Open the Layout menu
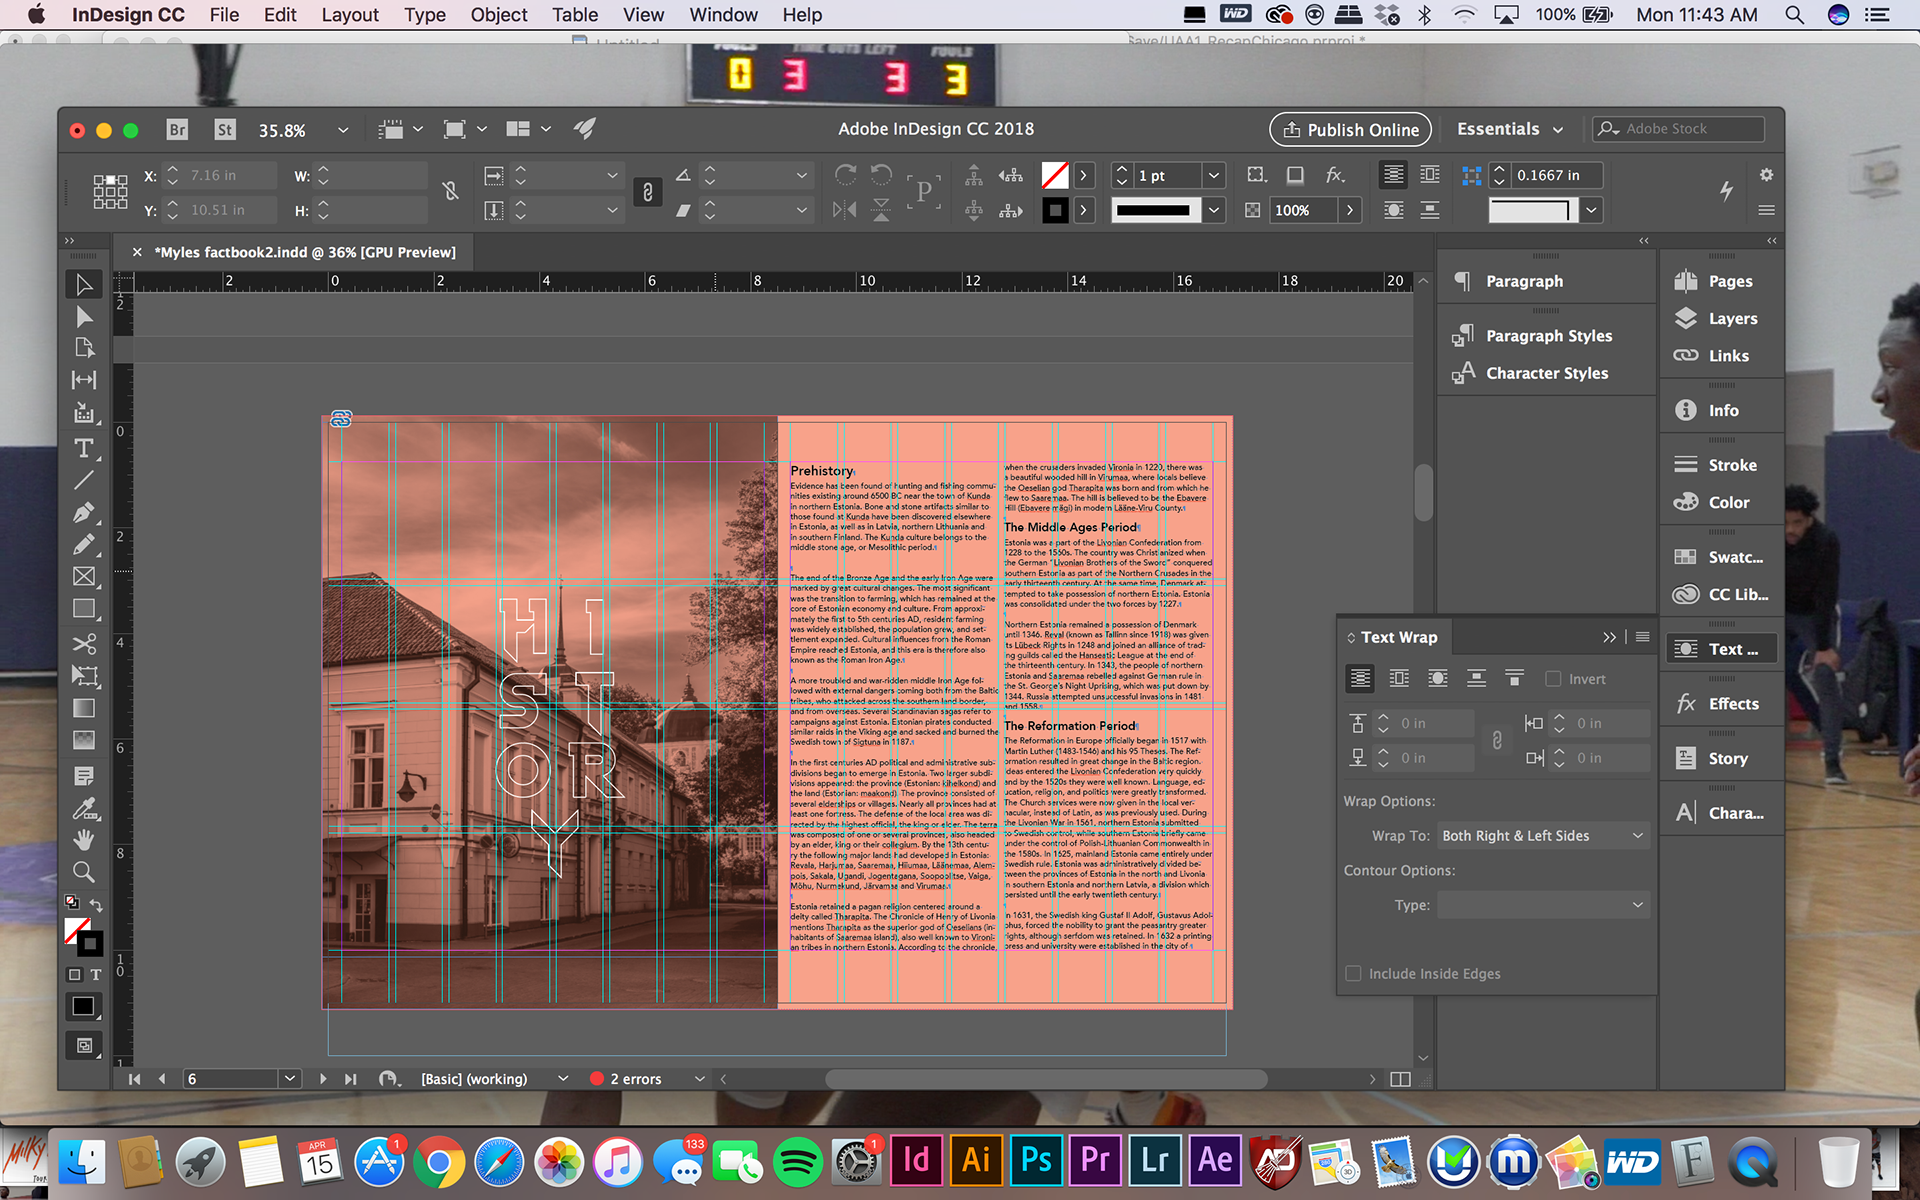This screenshot has width=1920, height=1200. click(x=350, y=15)
